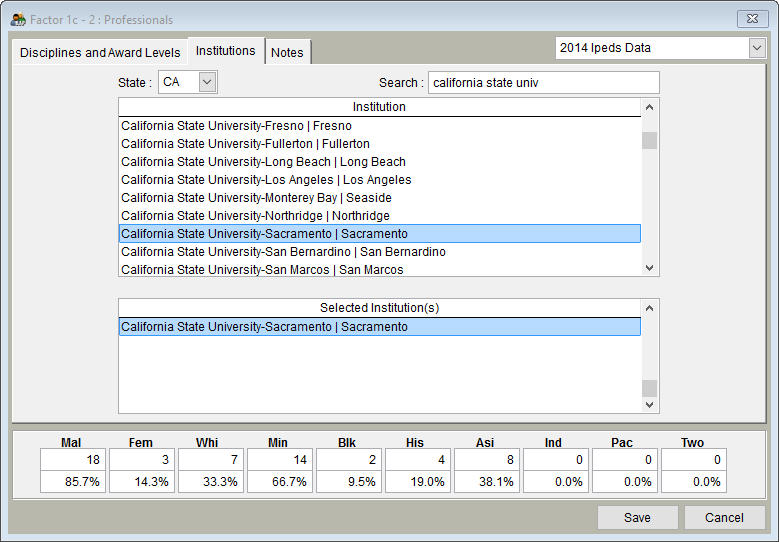This screenshot has width=779, height=542.
Task: Cancel the dialog
Action: tap(724, 518)
